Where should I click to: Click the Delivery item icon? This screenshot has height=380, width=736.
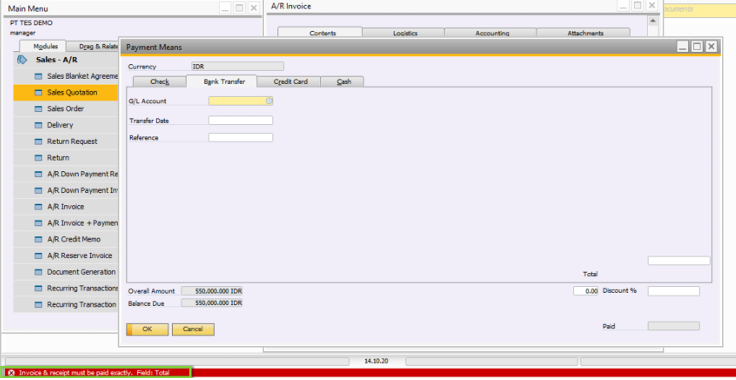(38, 125)
